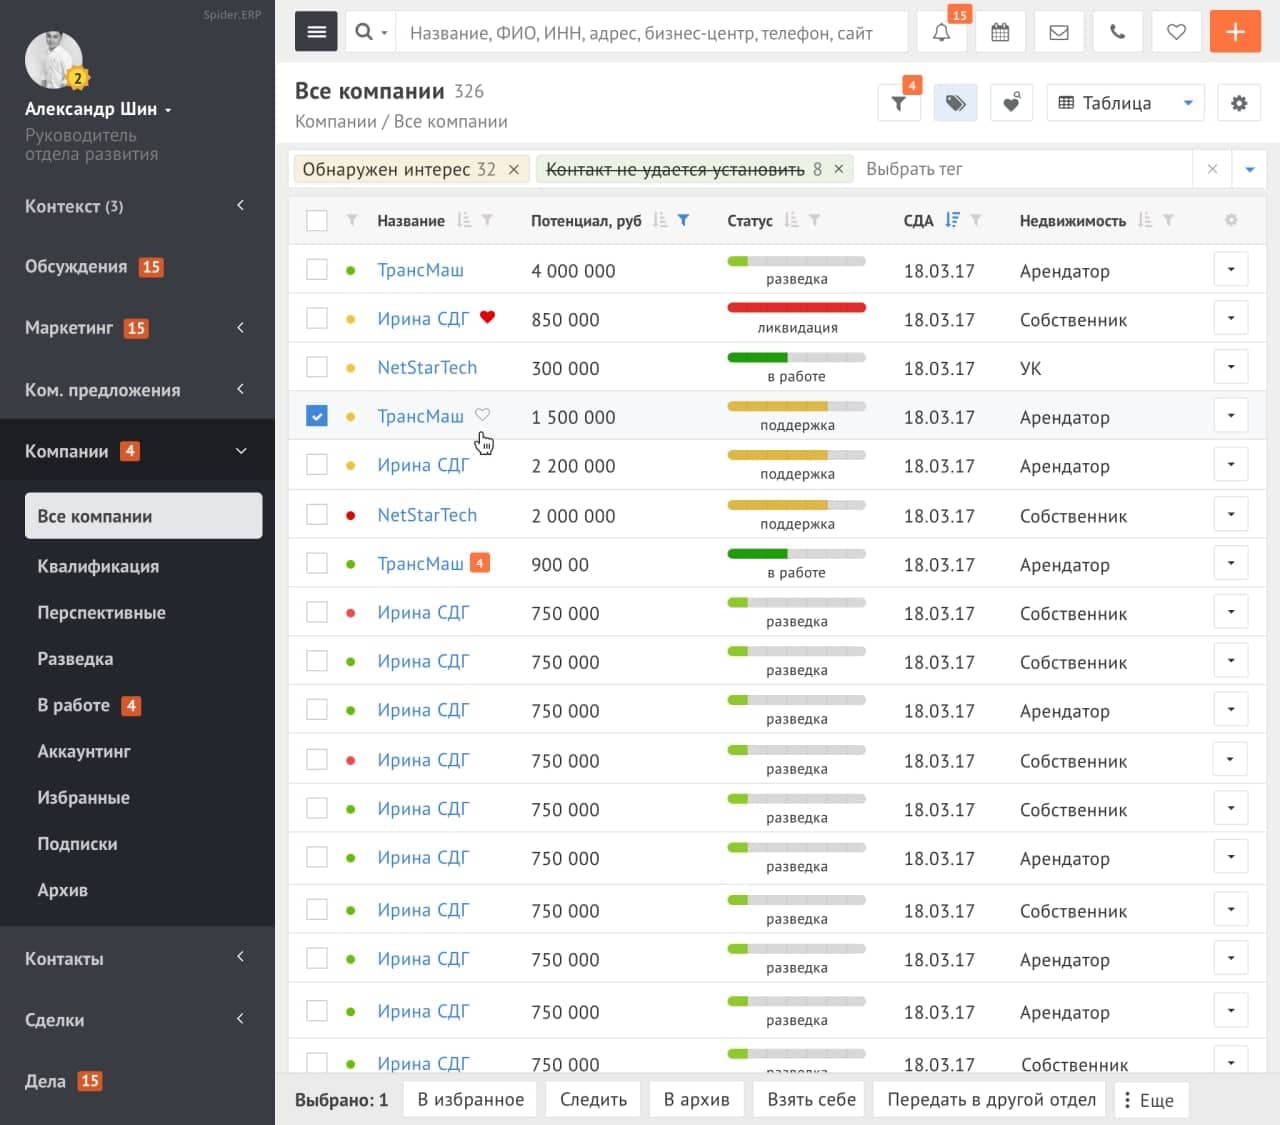1280x1125 pixels.
Task: Click the В архив button
Action: point(696,1099)
